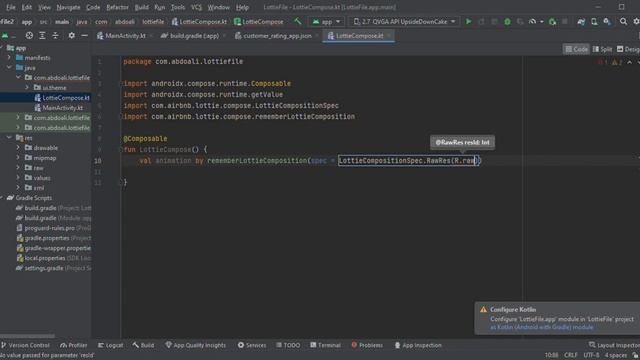Hide Project panel with the minus icon
The width and height of the screenshot is (640, 360).
point(84,36)
